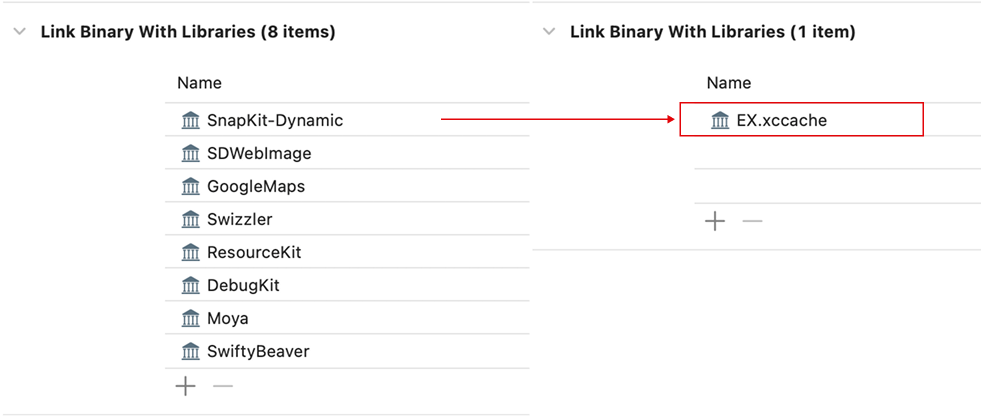This screenshot has width=981, height=416.
Task: Click the GoogleMaps library icon
Action: pyautogui.click(x=190, y=186)
